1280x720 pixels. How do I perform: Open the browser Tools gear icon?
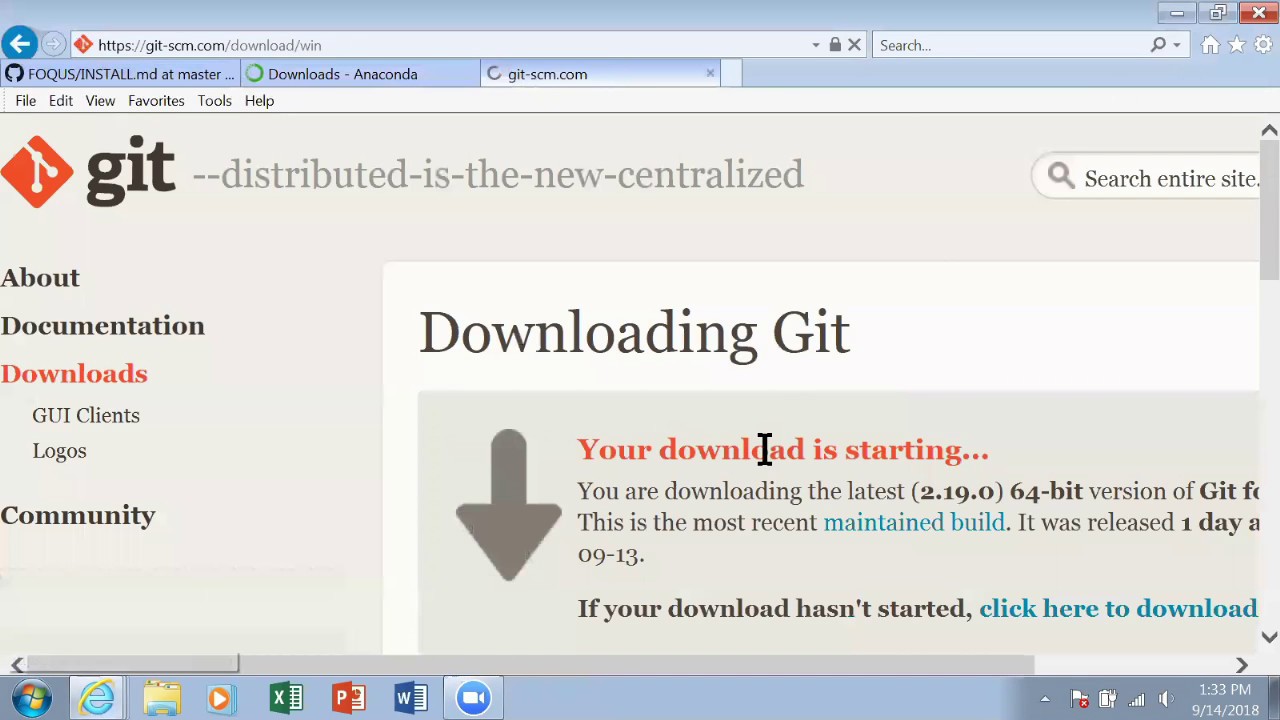click(1263, 45)
